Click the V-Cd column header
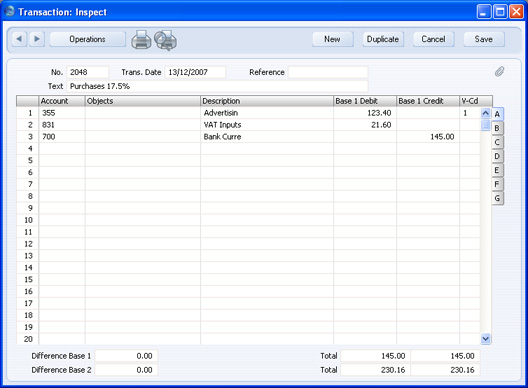 (x=476, y=101)
